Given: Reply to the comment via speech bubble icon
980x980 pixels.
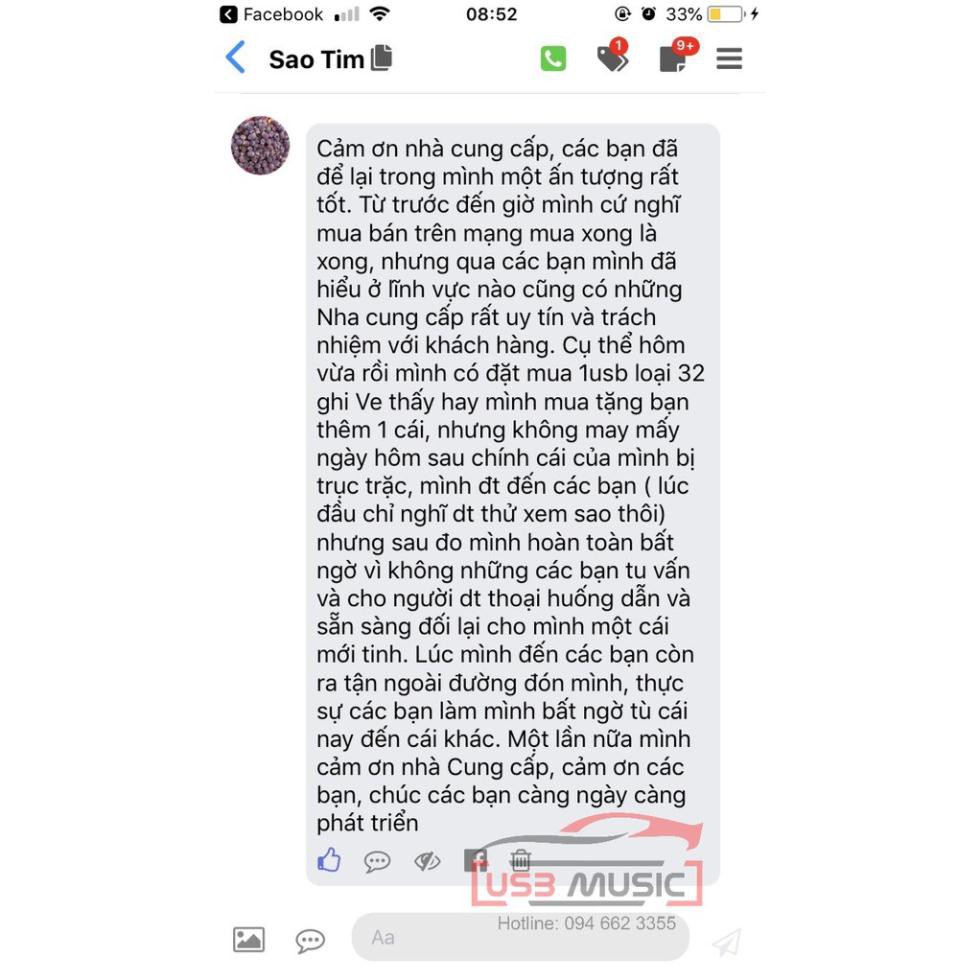Looking at the screenshot, I should 377,862.
